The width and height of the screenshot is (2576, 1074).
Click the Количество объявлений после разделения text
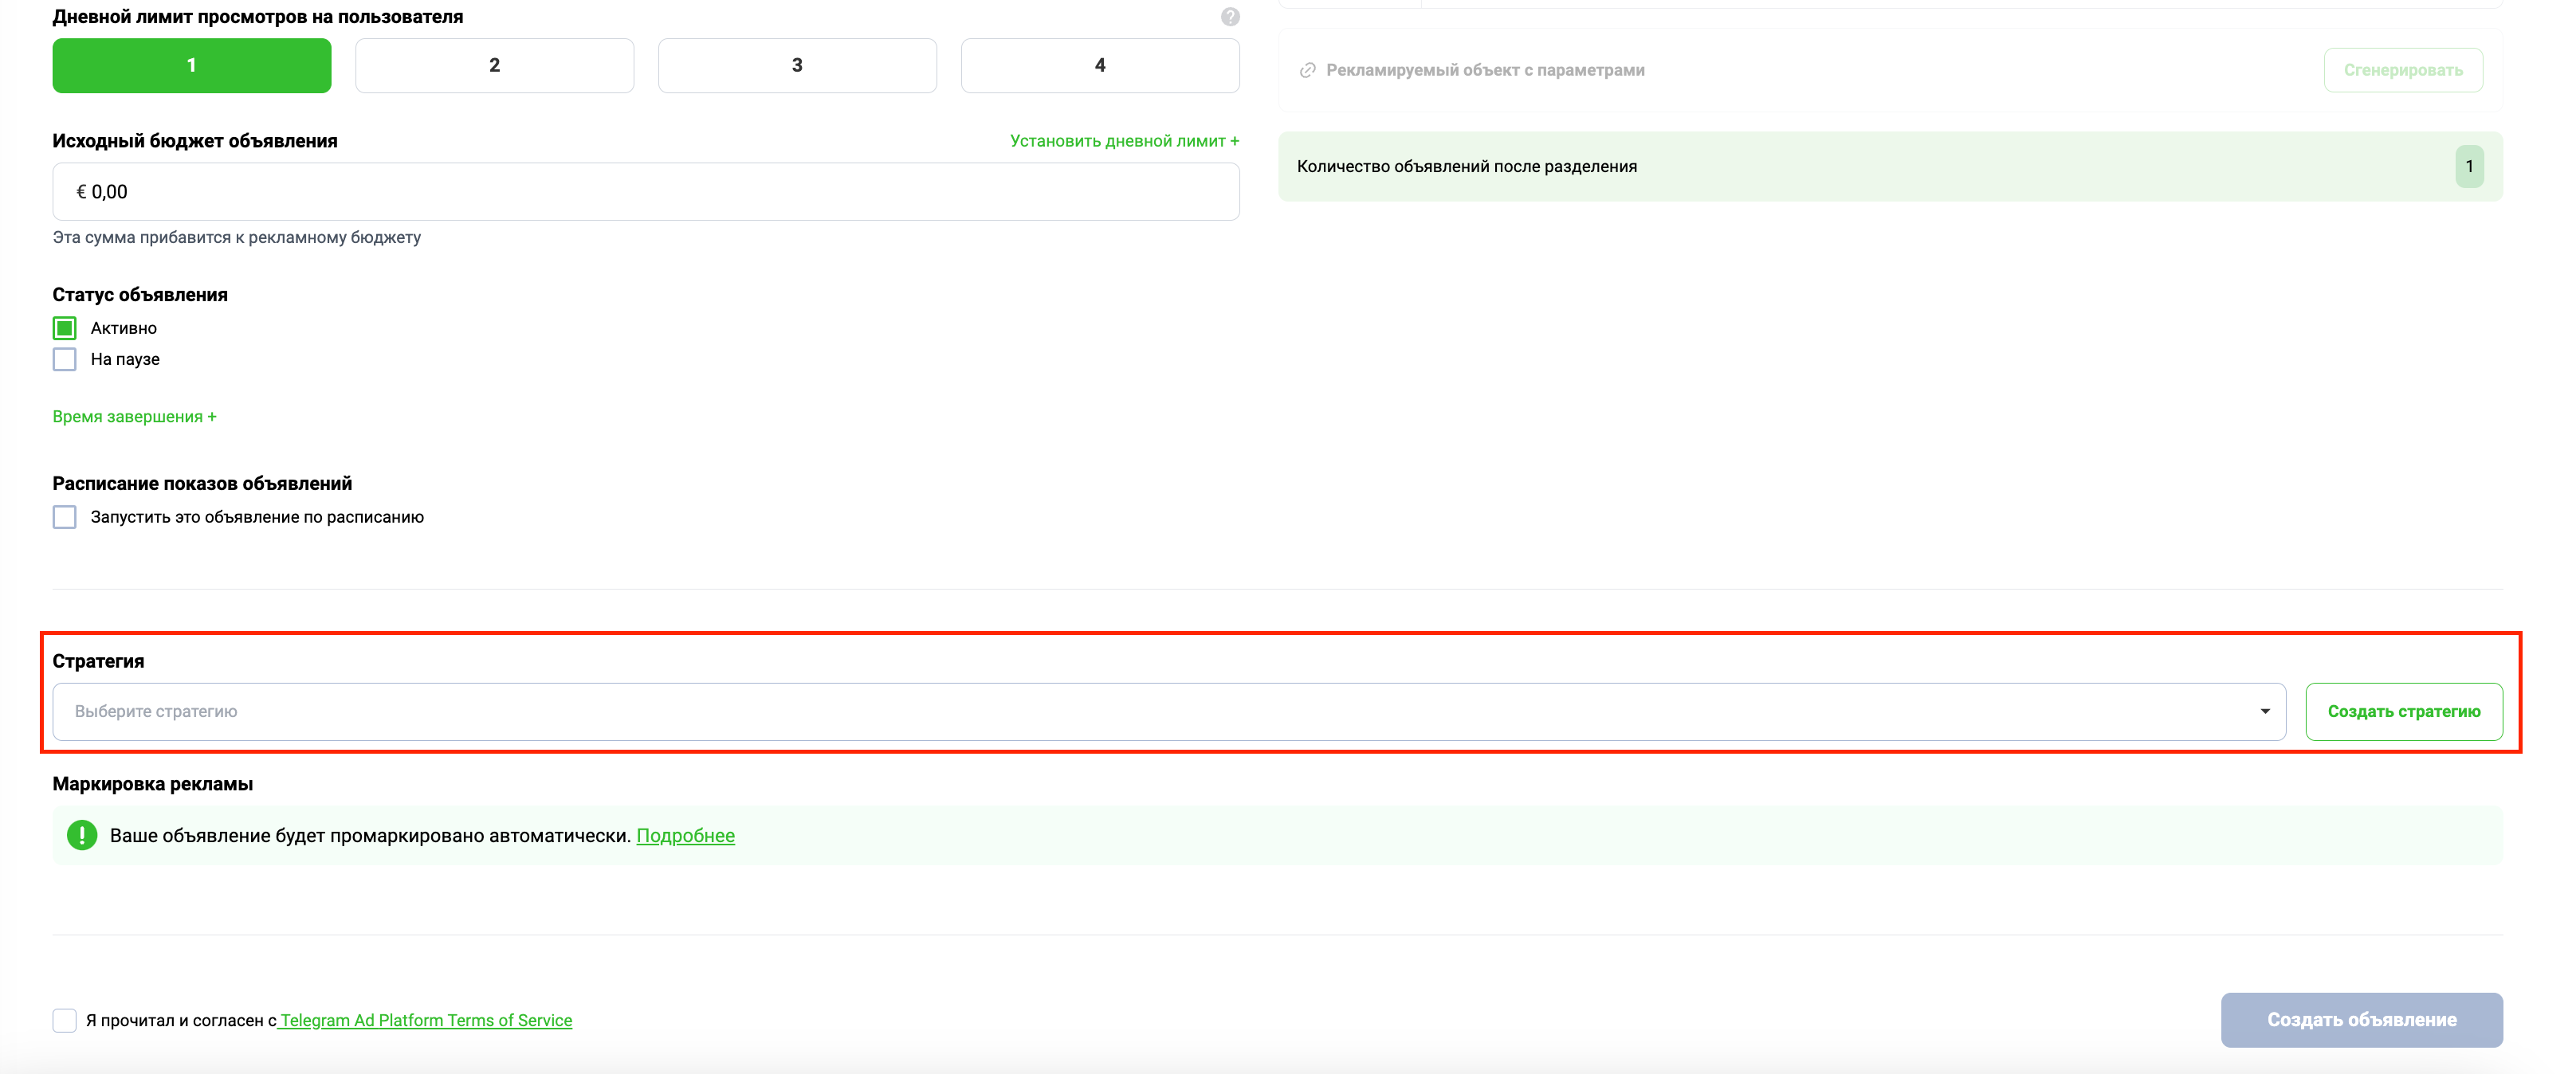click(x=1467, y=166)
